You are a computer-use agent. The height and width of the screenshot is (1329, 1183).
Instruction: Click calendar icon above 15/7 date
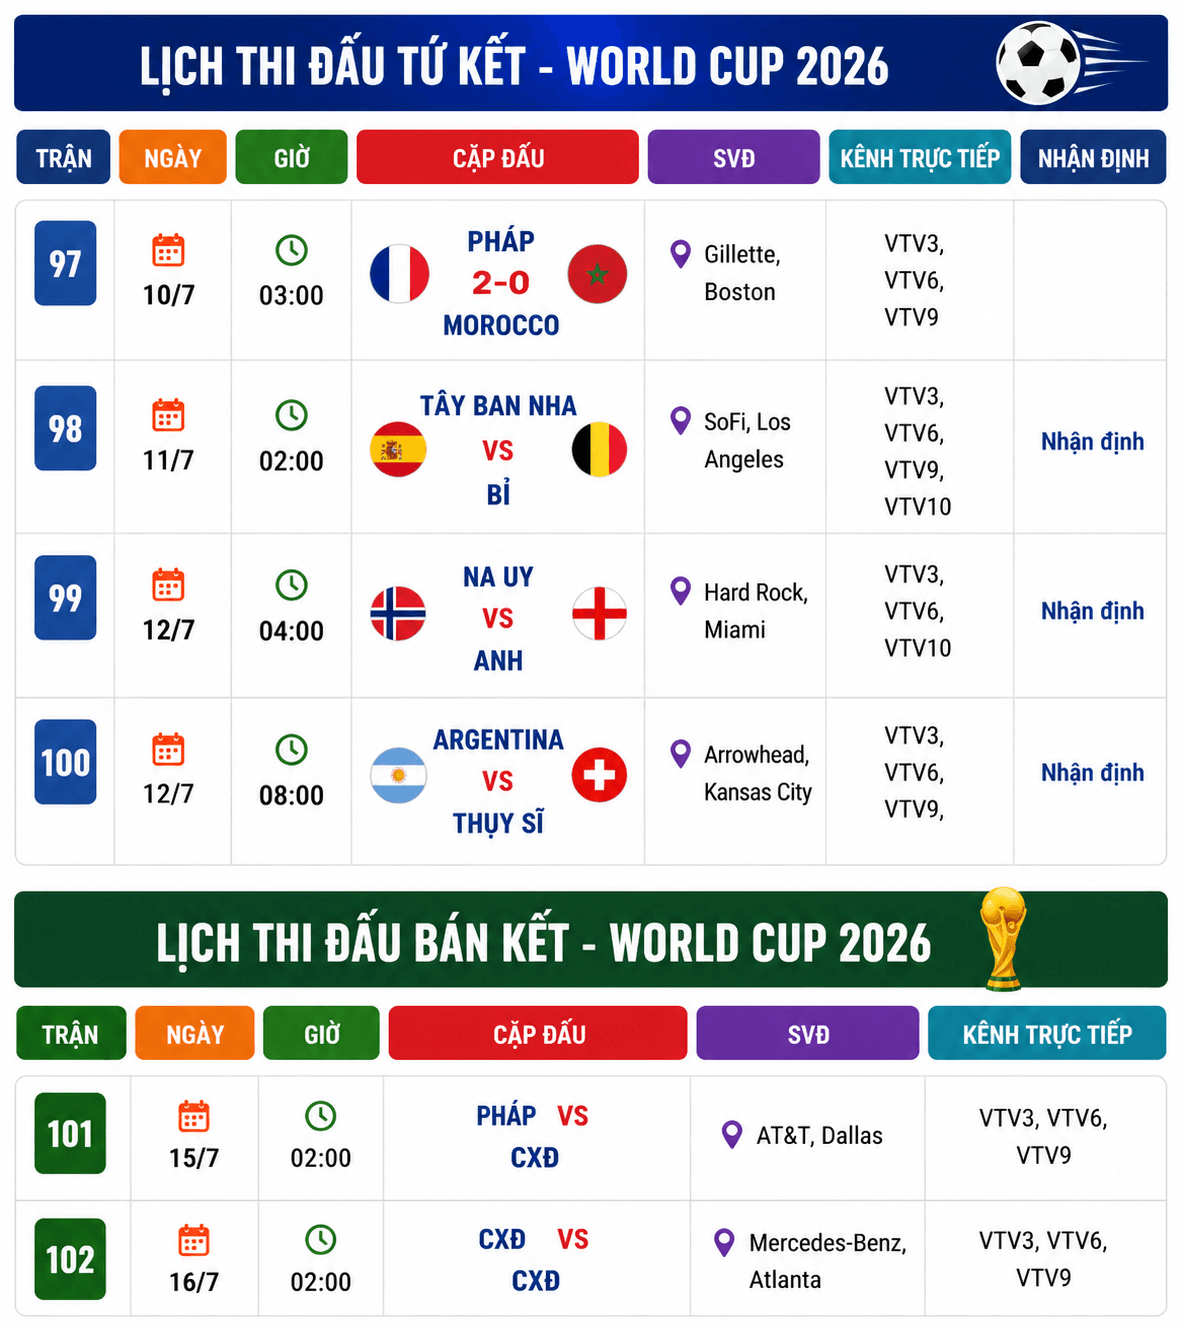tap(193, 1116)
